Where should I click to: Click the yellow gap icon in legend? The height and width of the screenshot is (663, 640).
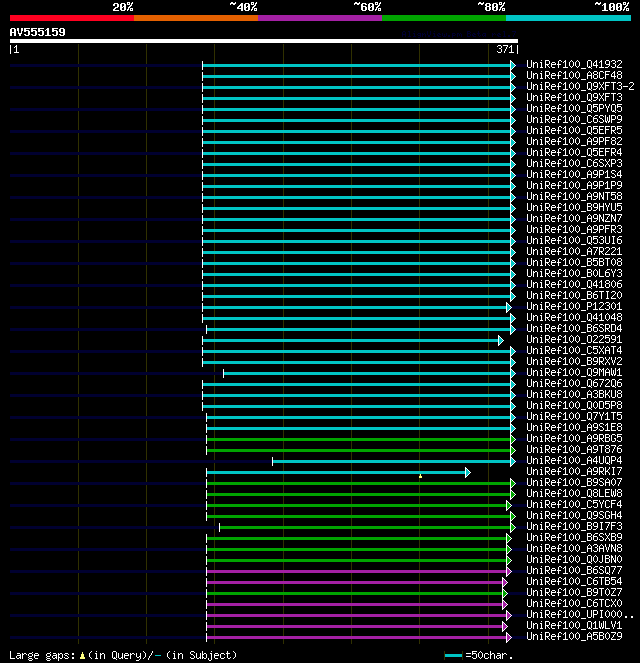coord(82,656)
